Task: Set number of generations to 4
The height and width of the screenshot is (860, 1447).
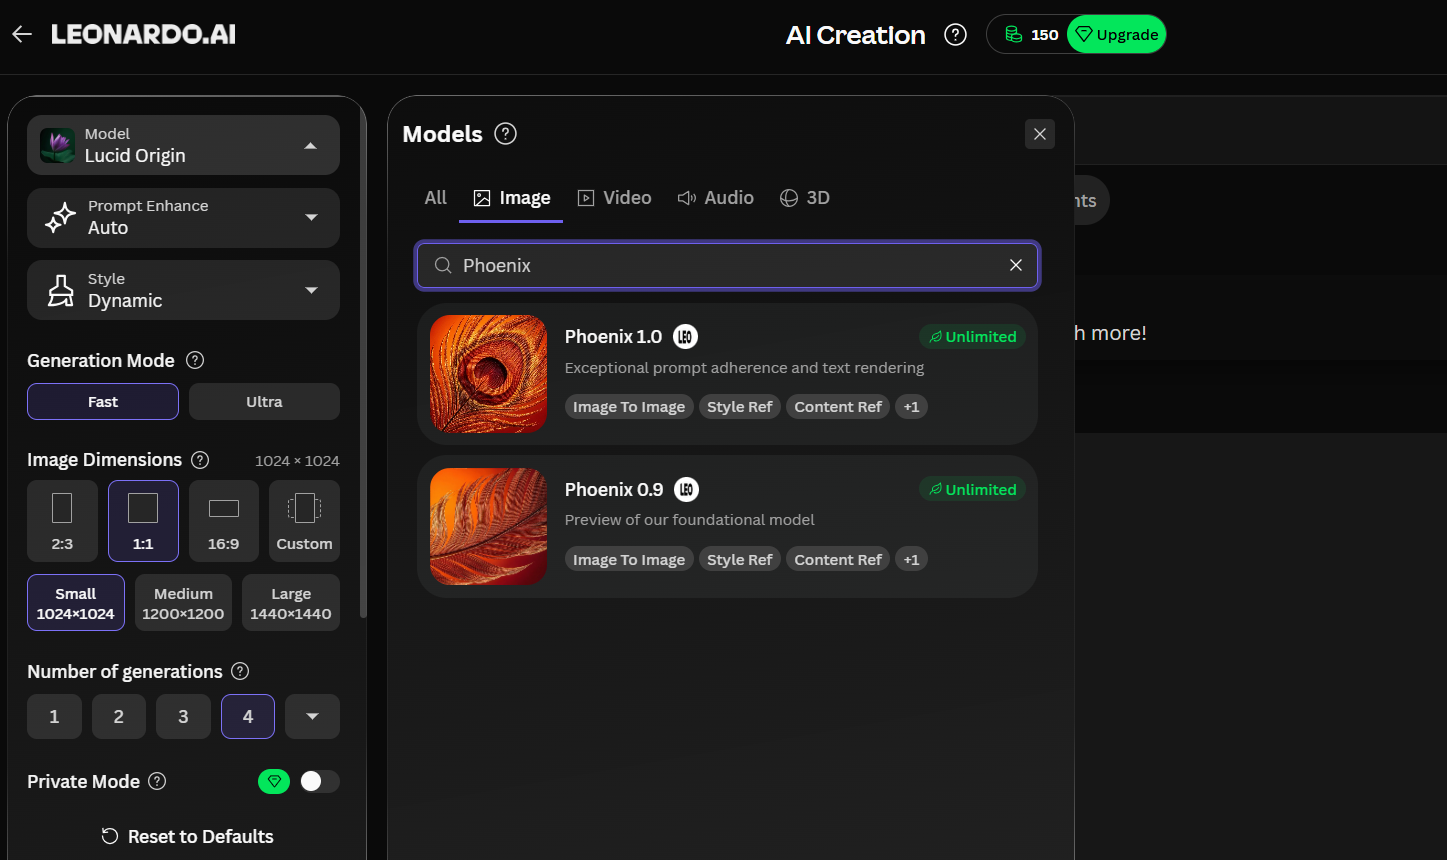Action: 248,717
